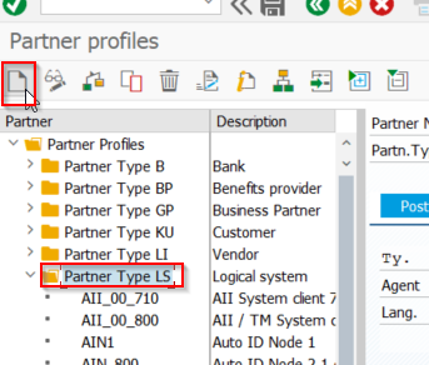Open the command field dropdown arrow
This screenshot has width=429, height=365.
click(209, 3)
